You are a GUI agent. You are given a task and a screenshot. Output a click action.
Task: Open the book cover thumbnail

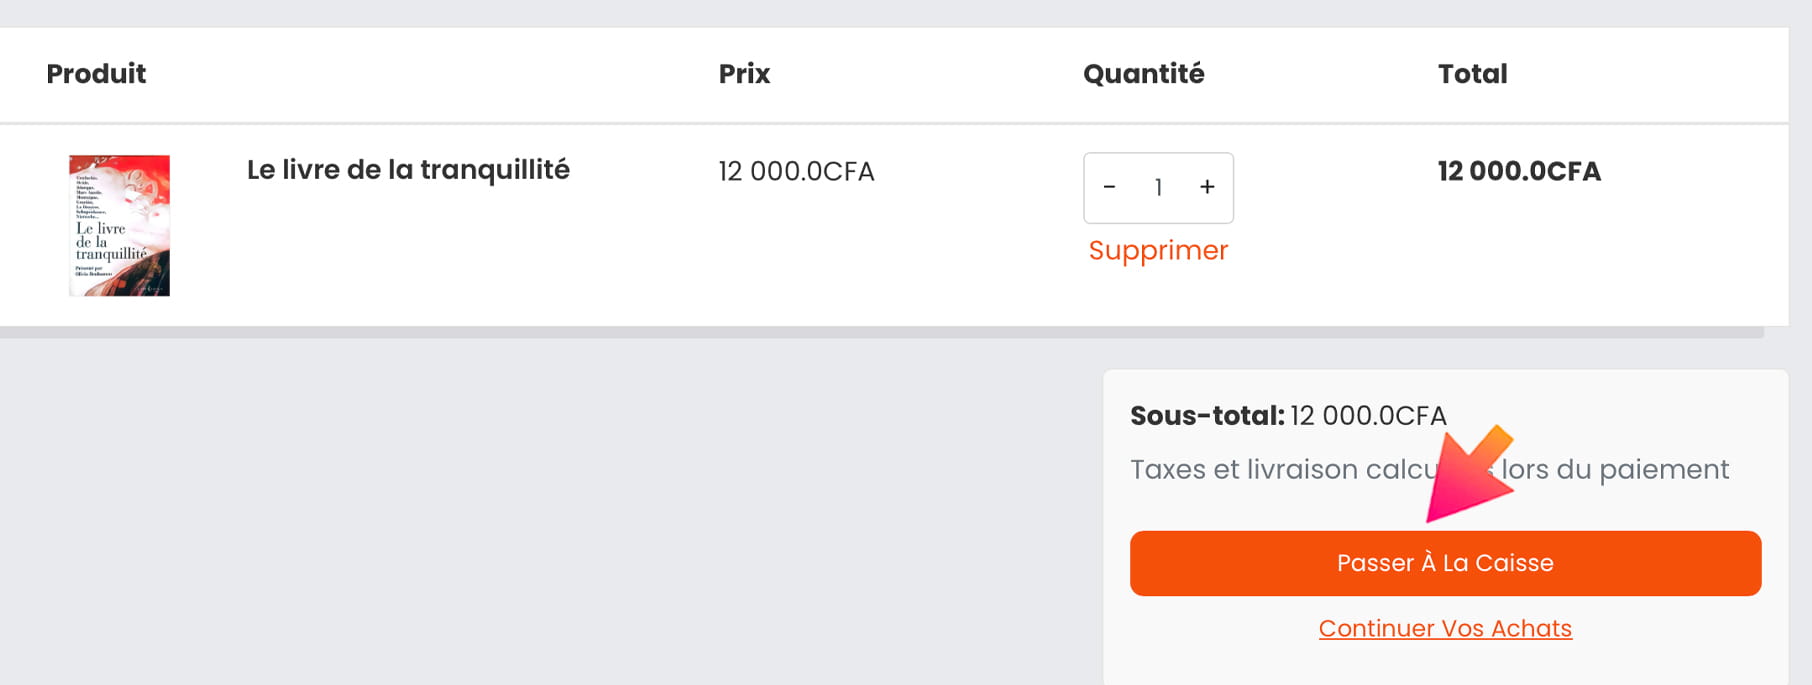pyautogui.click(x=119, y=225)
